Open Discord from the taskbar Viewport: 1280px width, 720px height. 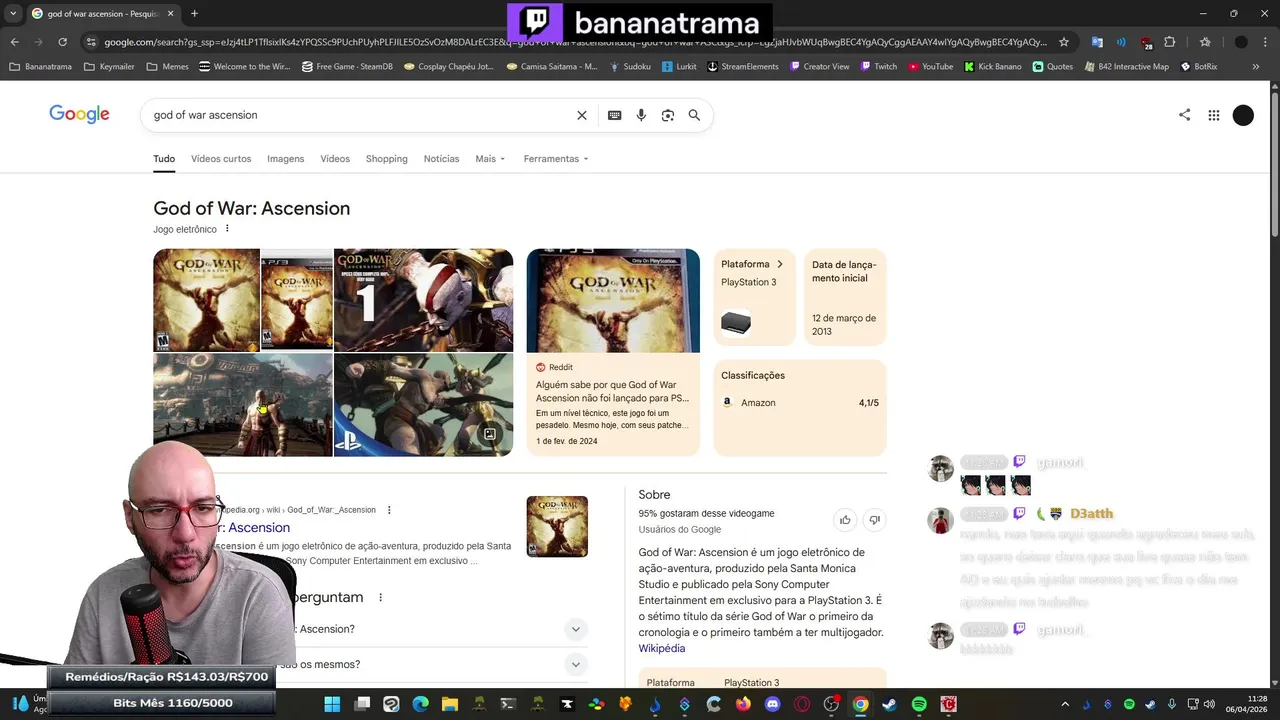point(772,704)
